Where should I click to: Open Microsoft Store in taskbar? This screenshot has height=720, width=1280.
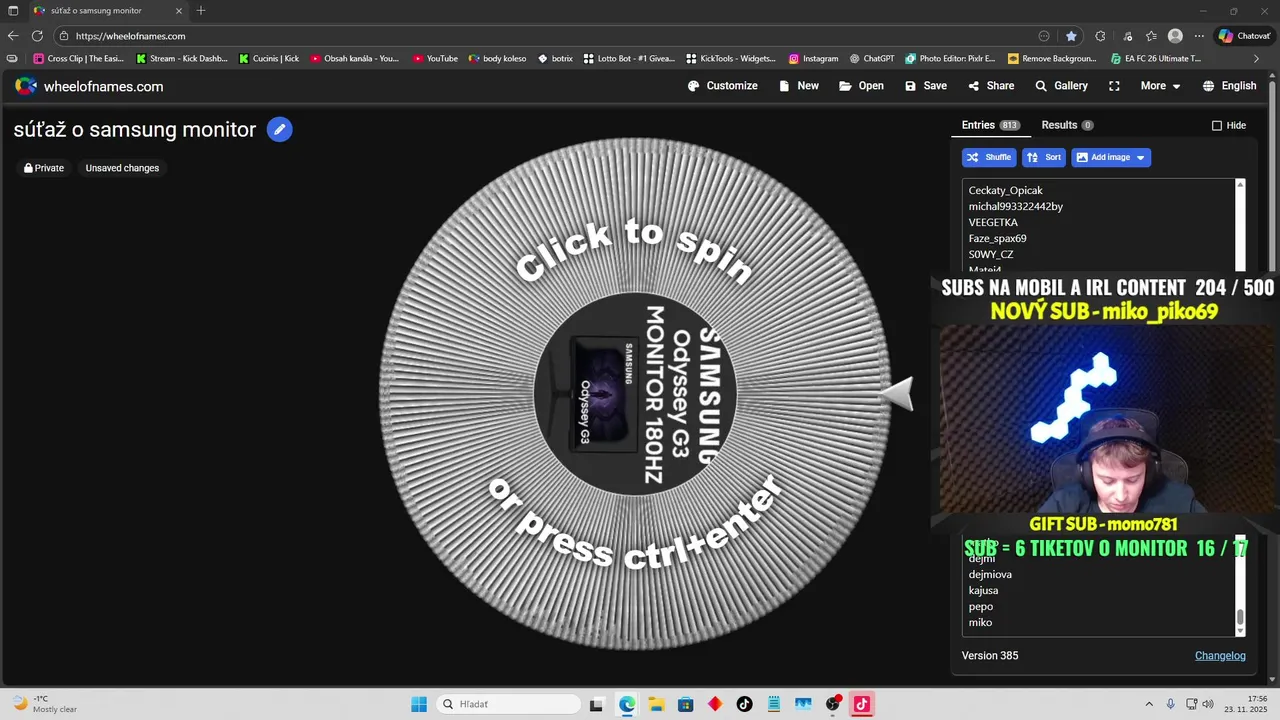(685, 704)
